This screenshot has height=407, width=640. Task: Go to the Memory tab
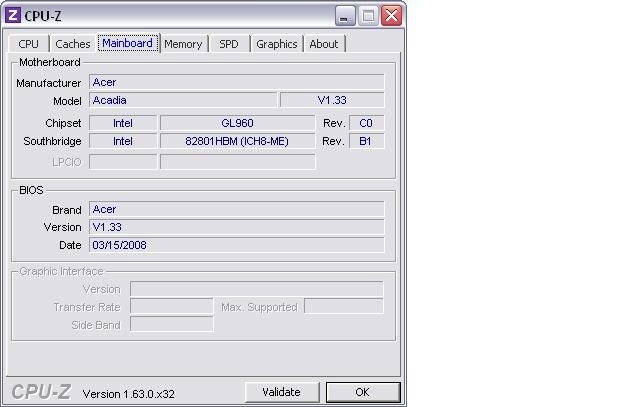coord(183,44)
